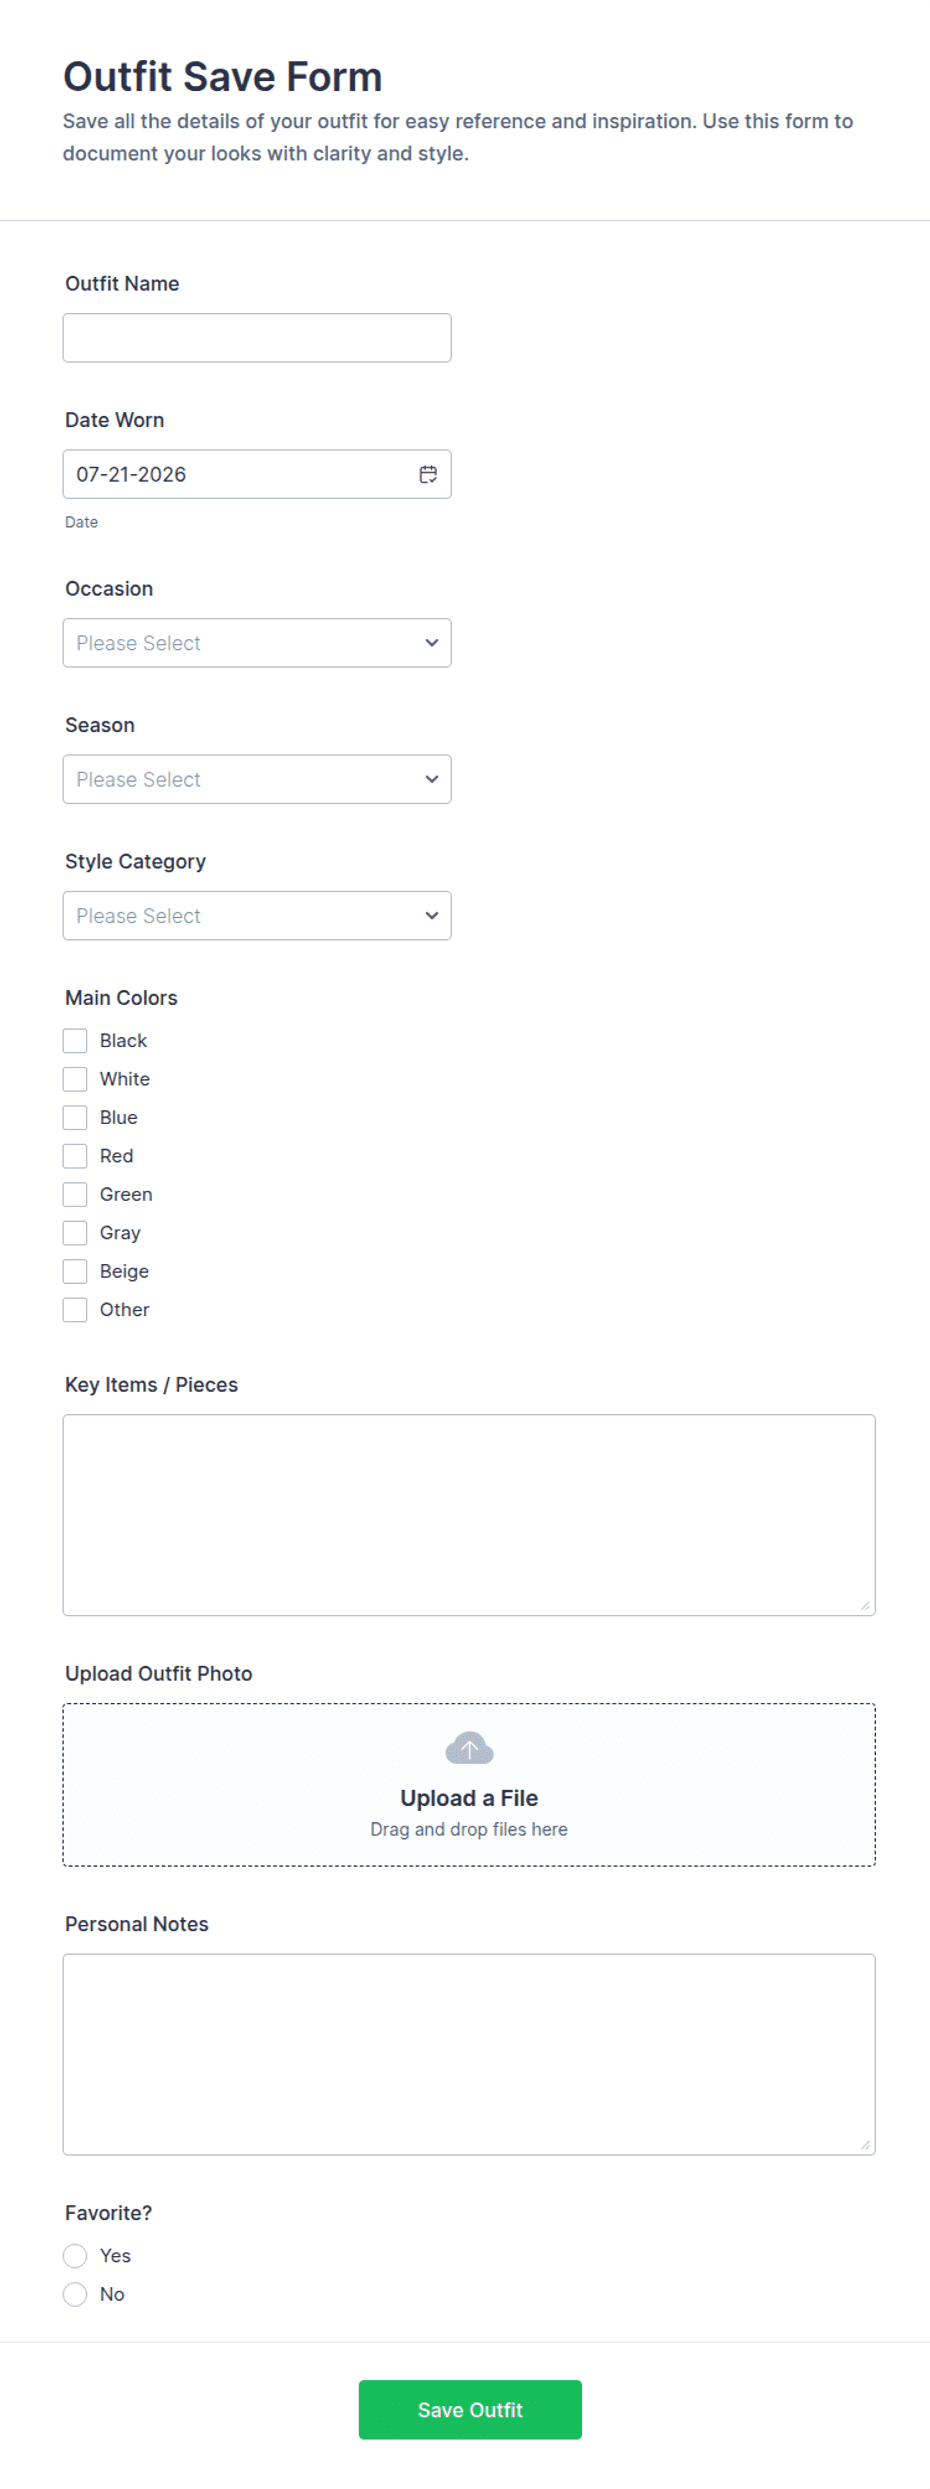Choose Yes for Favorite
This screenshot has height=2489, width=930.
[x=75, y=2256]
